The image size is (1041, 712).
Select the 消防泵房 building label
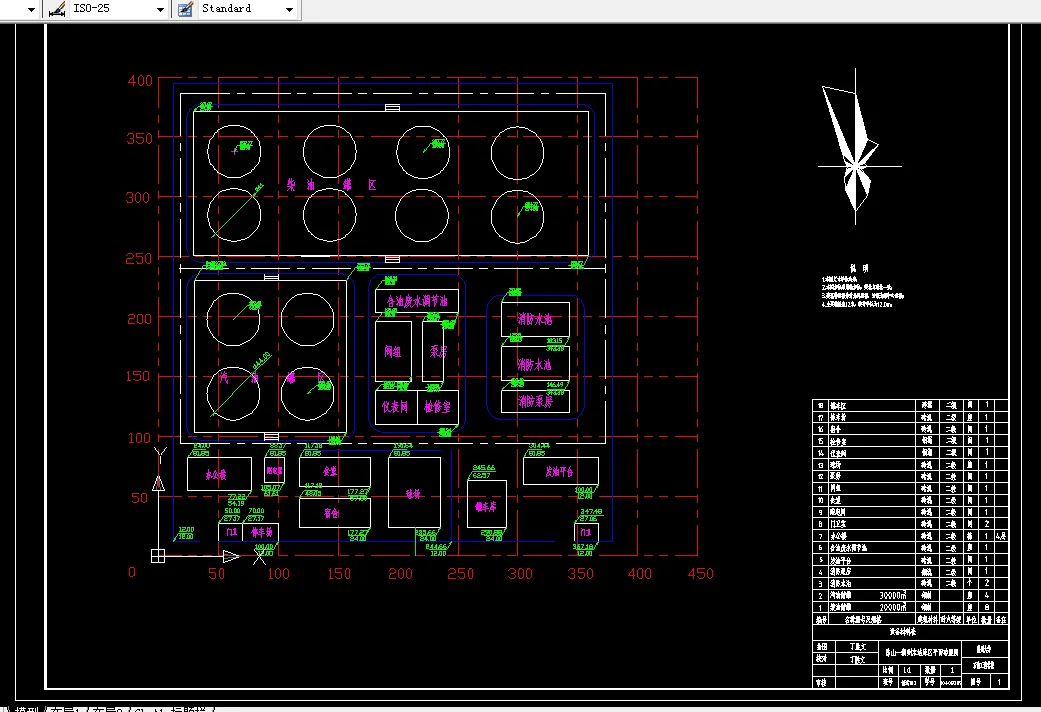point(535,401)
